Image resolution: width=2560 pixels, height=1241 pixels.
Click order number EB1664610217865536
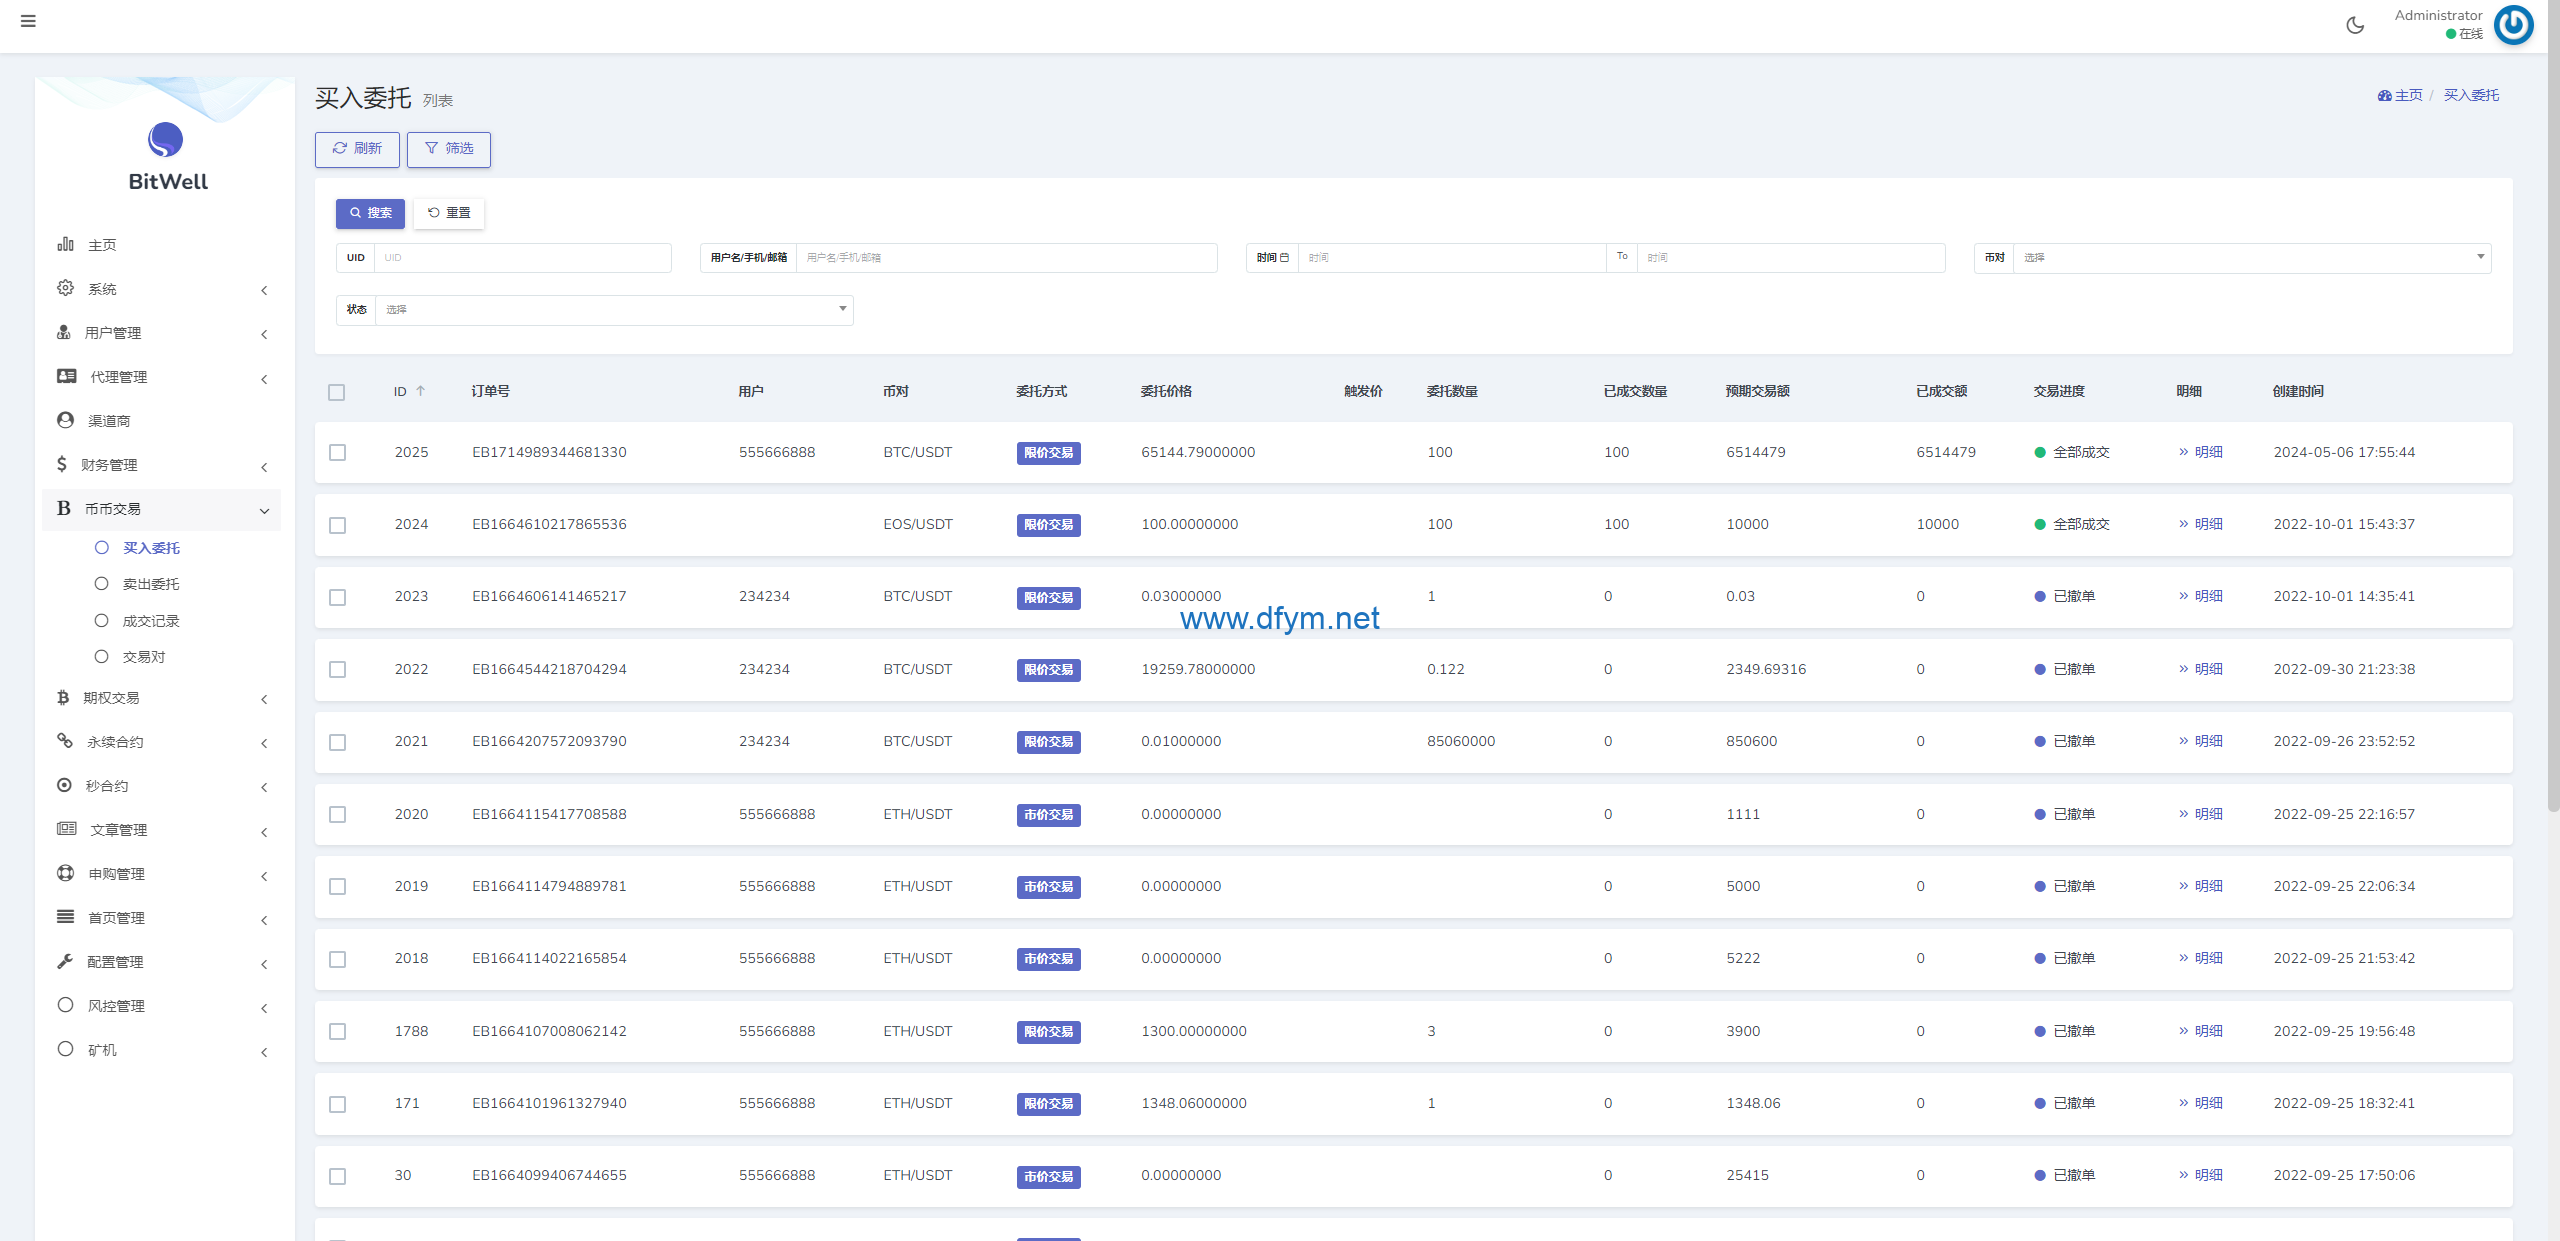coord(549,524)
